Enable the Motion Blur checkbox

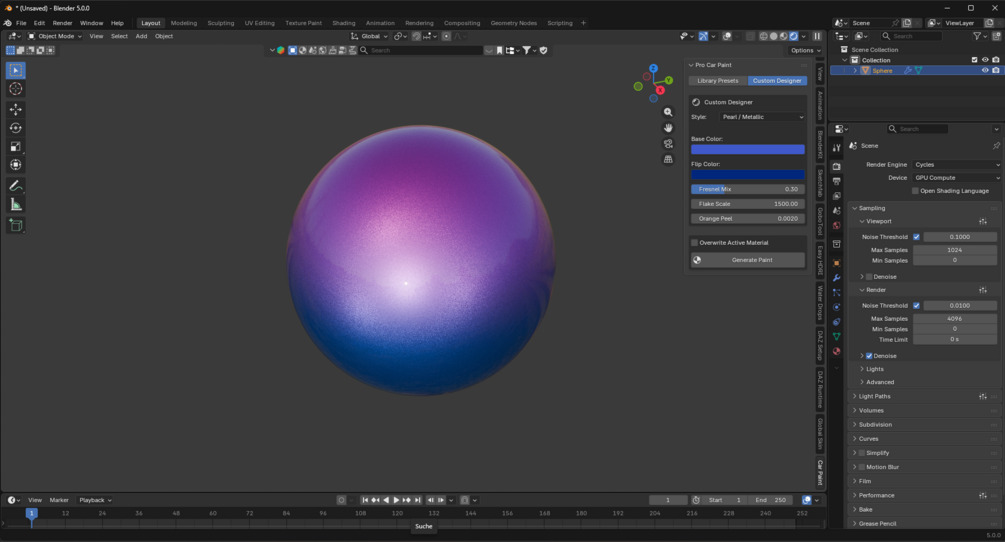pyautogui.click(x=862, y=467)
